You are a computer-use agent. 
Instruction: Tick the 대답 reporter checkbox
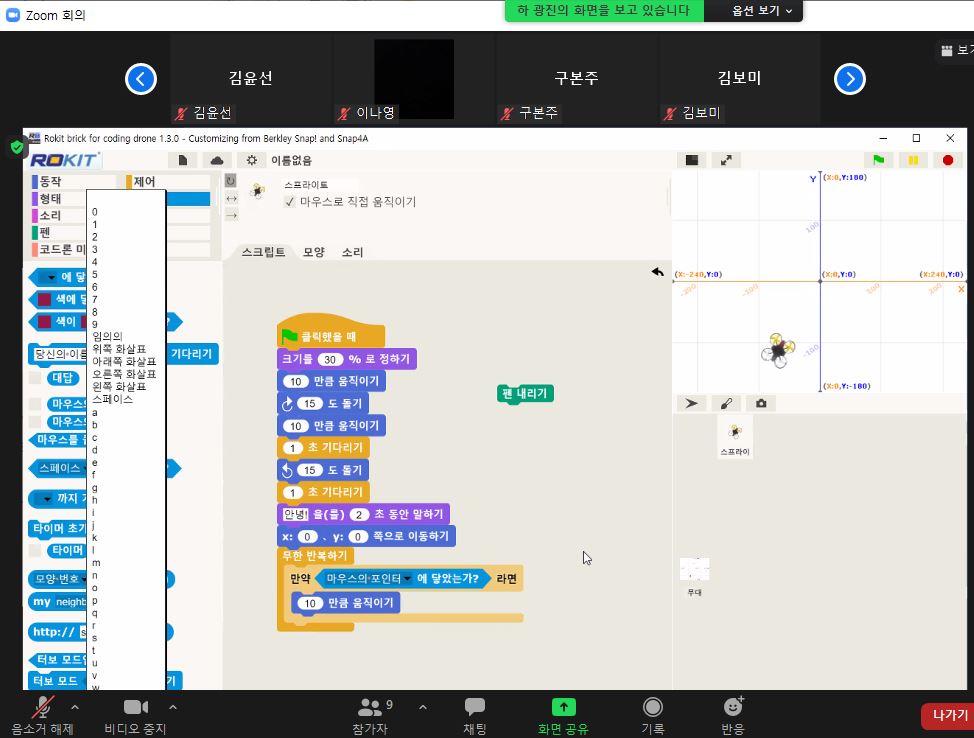click(x=35, y=377)
